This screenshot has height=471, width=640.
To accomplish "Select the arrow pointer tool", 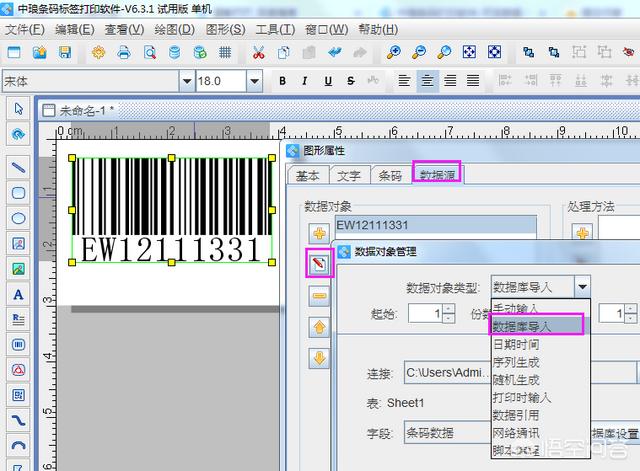I will tap(18, 109).
